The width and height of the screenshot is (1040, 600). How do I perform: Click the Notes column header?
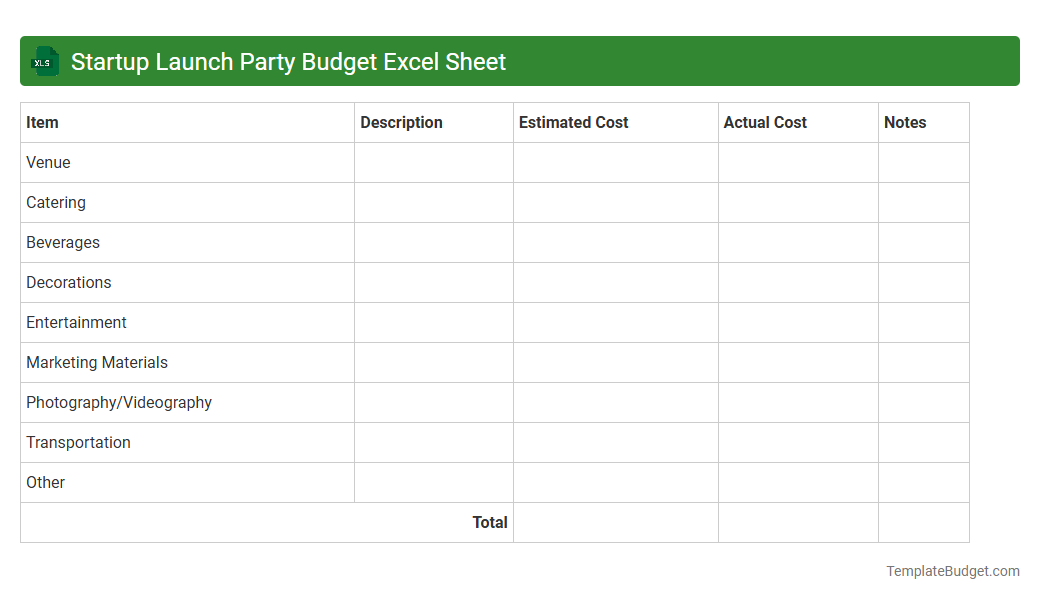[x=905, y=122]
